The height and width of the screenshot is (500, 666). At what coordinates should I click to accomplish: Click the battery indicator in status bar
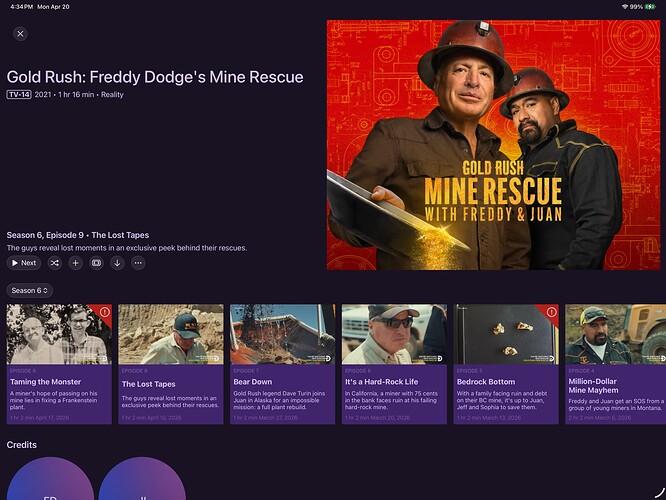coord(651,7)
